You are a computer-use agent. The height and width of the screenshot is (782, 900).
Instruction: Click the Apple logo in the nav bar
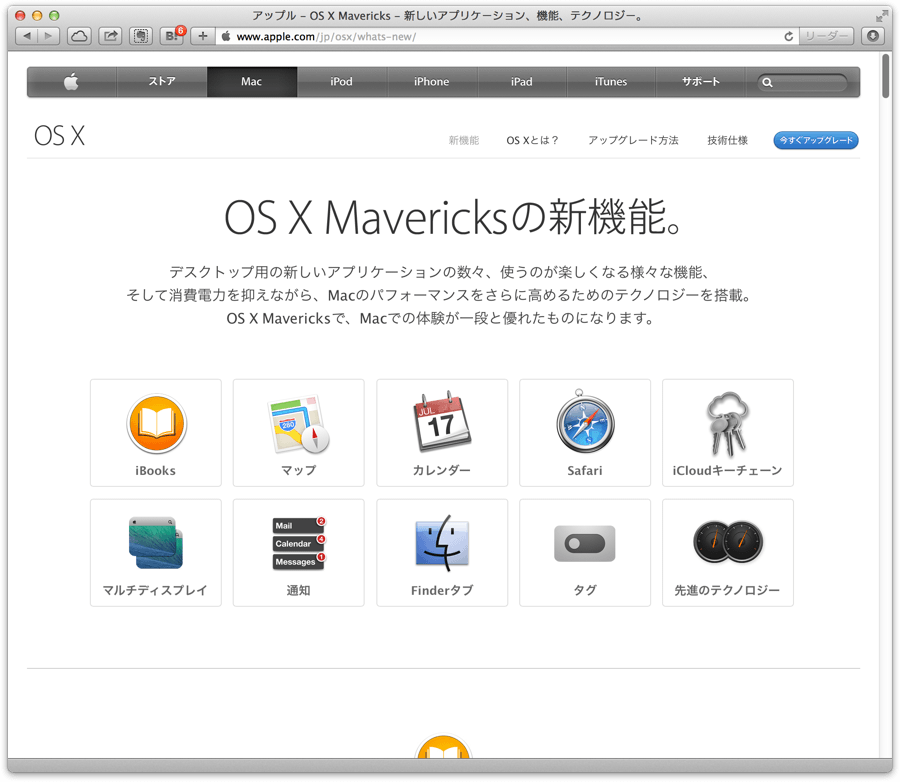click(x=72, y=82)
